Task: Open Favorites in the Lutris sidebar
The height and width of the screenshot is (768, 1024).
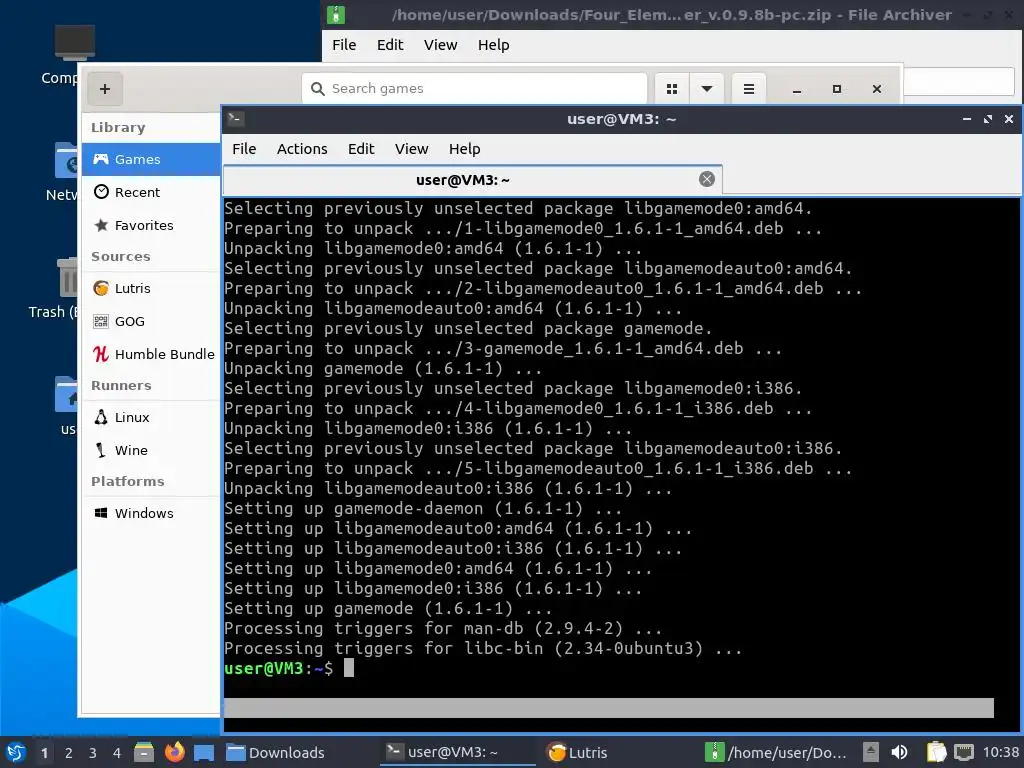Action: point(151,225)
